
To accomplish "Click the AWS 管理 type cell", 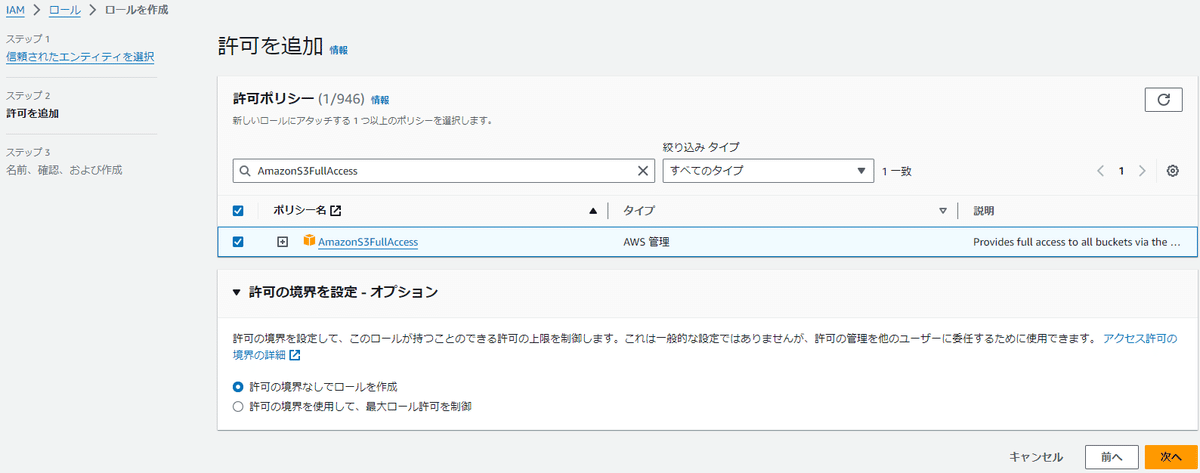I will (646, 242).
